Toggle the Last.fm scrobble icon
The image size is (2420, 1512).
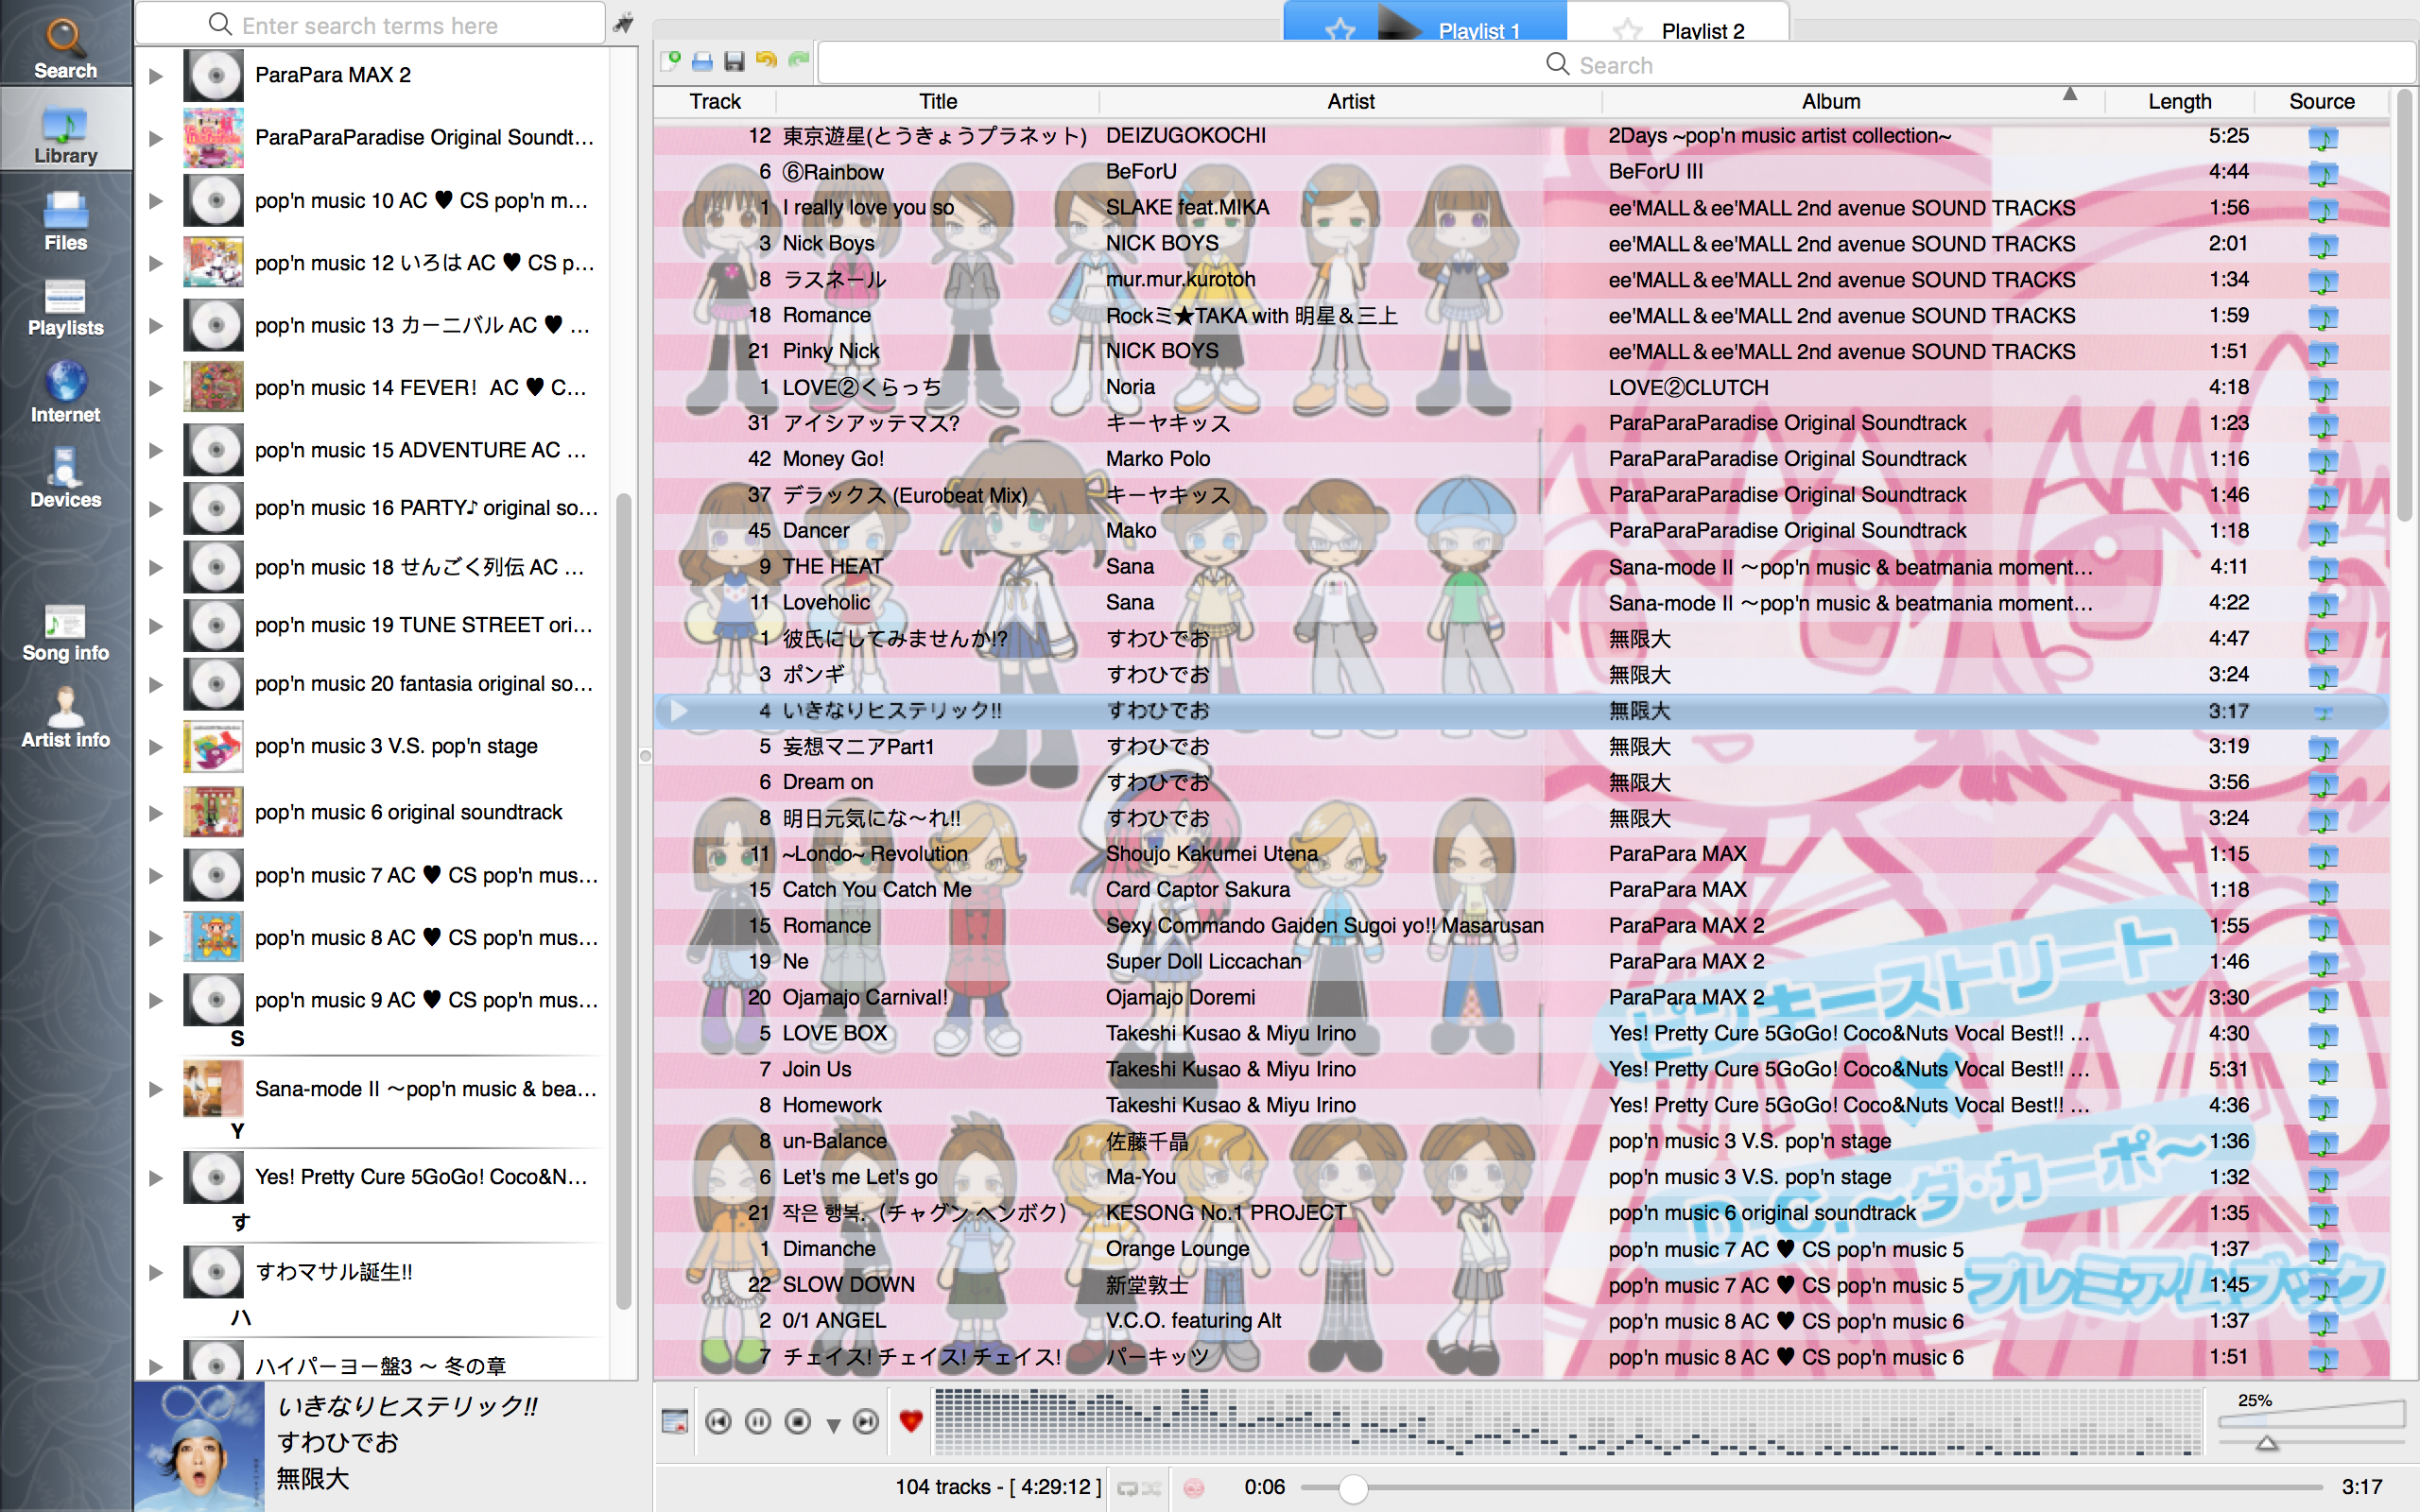(x=1194, y=1488)
